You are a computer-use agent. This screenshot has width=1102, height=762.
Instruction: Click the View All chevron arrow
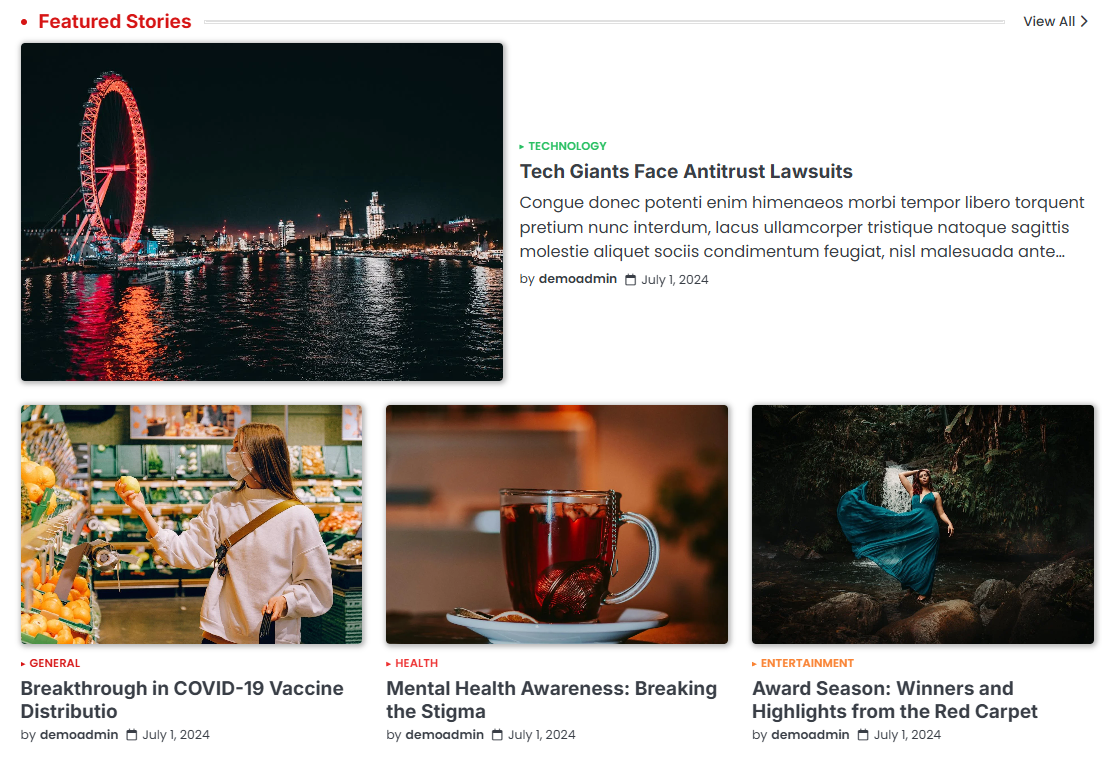[x=1084, y=22]
